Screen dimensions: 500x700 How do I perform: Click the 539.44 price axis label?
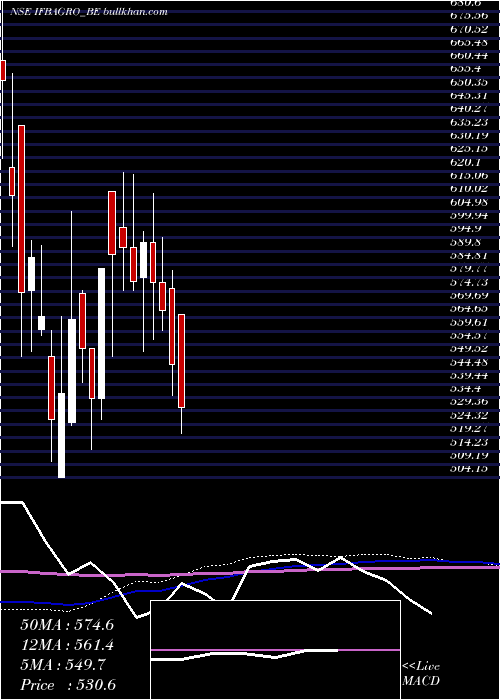tap(468, 375)
